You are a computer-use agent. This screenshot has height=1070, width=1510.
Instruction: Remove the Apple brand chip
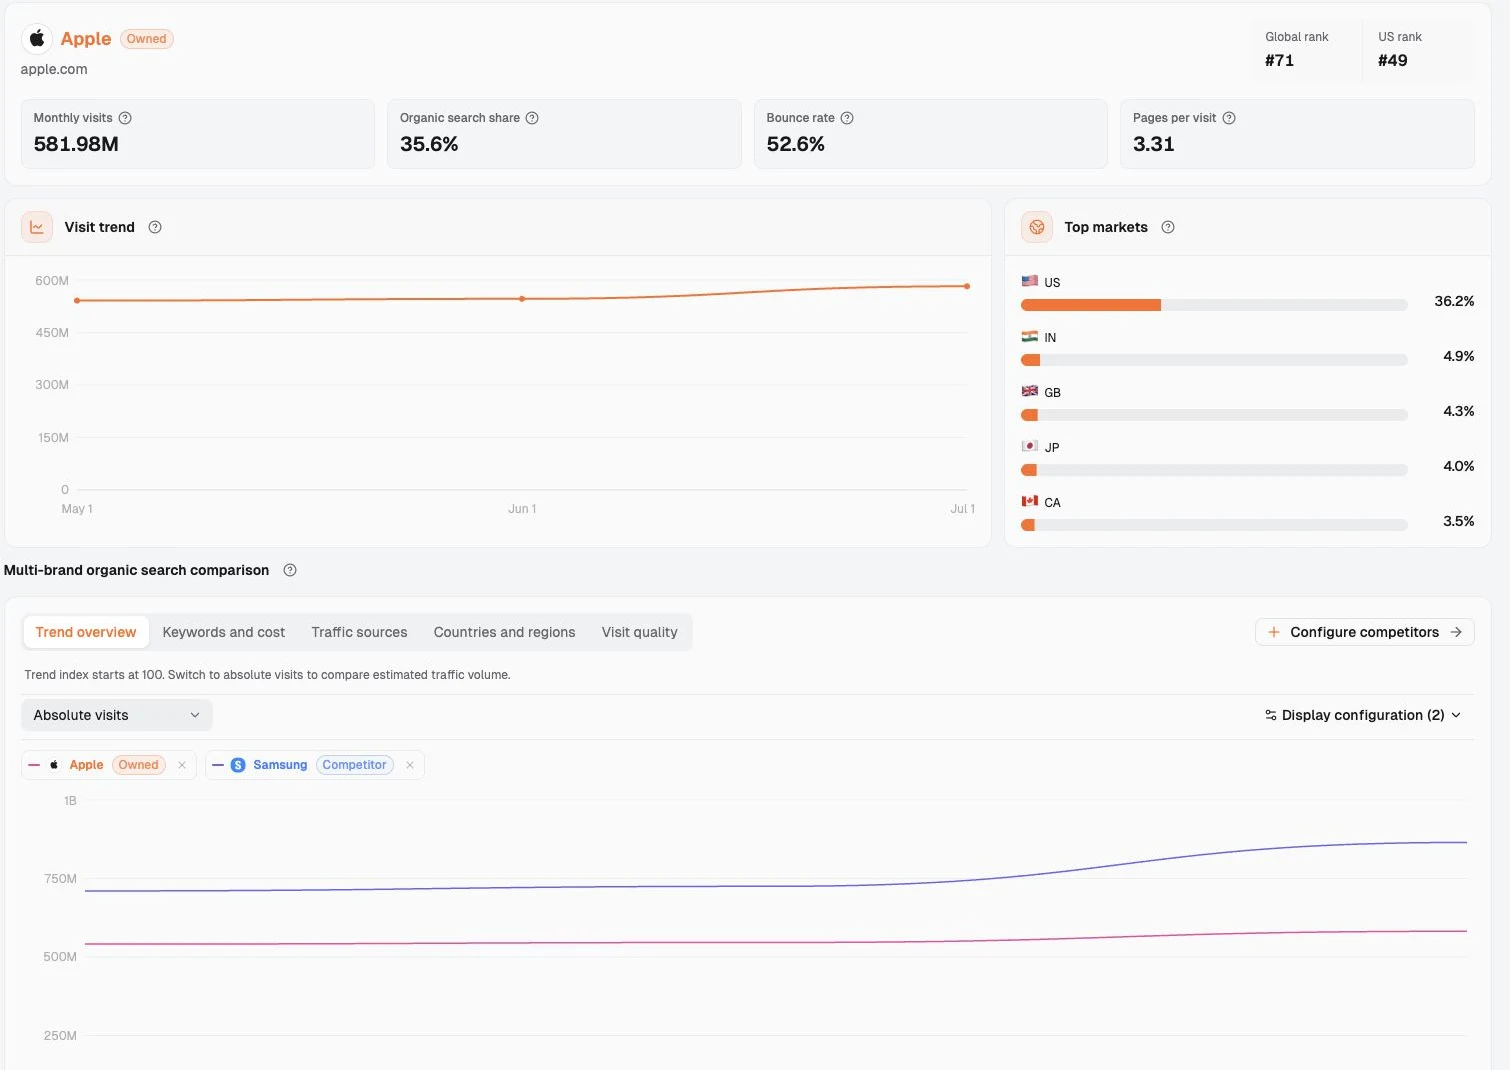pyautogui.click(x=182, y=765)
